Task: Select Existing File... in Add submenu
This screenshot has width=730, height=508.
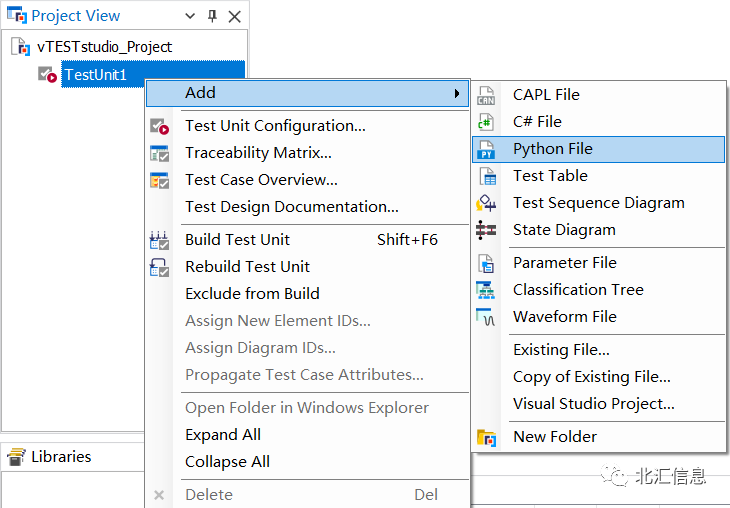Action: (x=561, y=350)
